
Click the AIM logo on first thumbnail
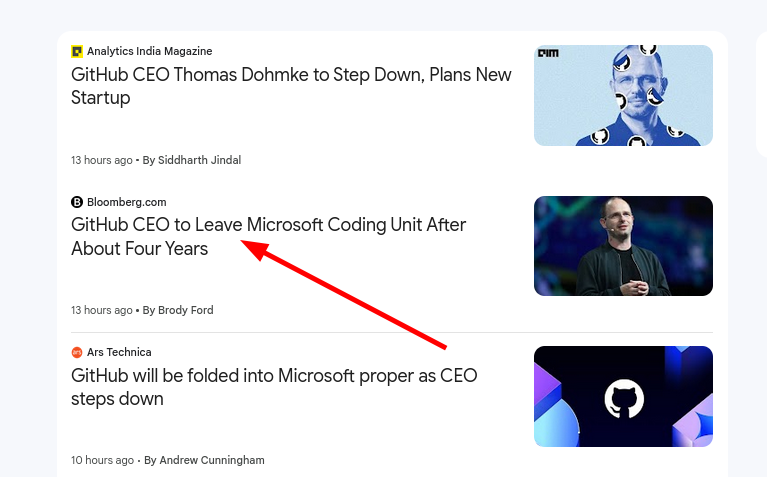548,53
